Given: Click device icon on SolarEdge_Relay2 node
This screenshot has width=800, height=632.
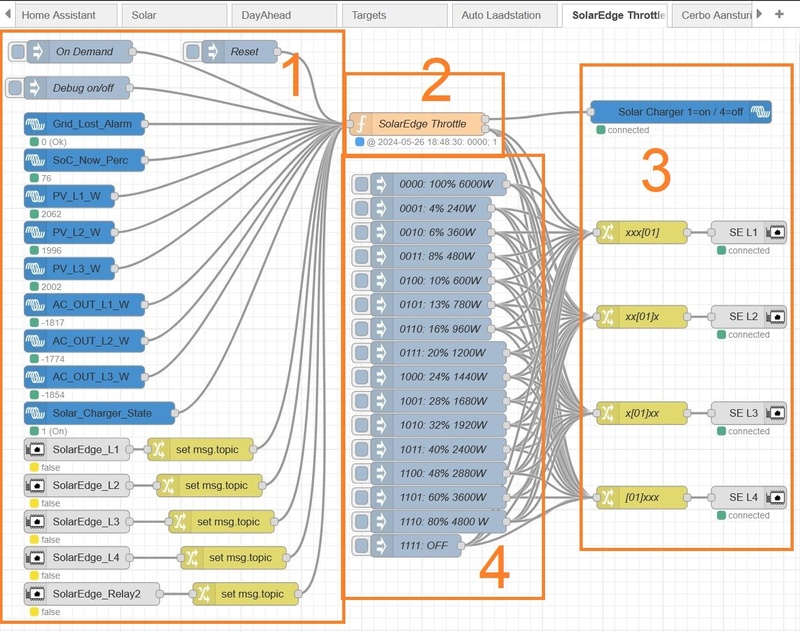Looking at the screenshot, I should [x=35, y=594].
